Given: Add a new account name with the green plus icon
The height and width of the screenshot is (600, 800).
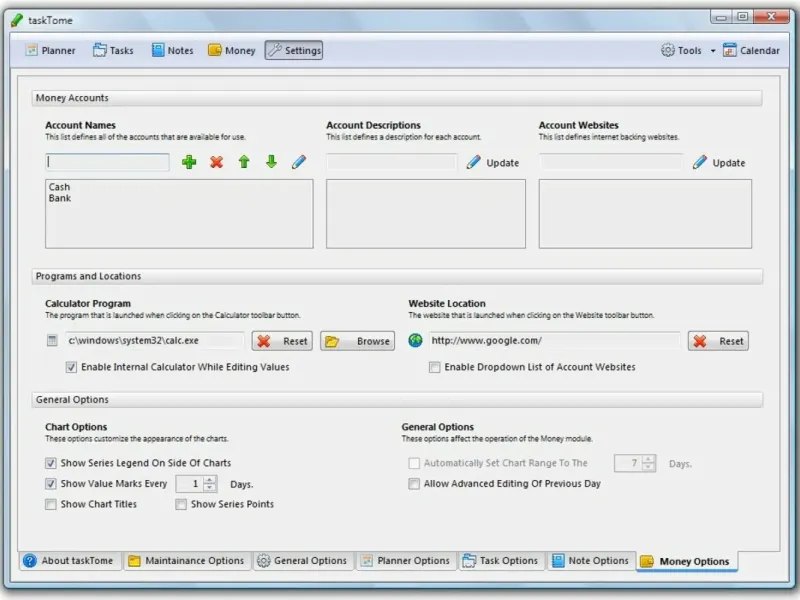Looking at the screenshot, I should pyautogui.click(x=189, y=162).
